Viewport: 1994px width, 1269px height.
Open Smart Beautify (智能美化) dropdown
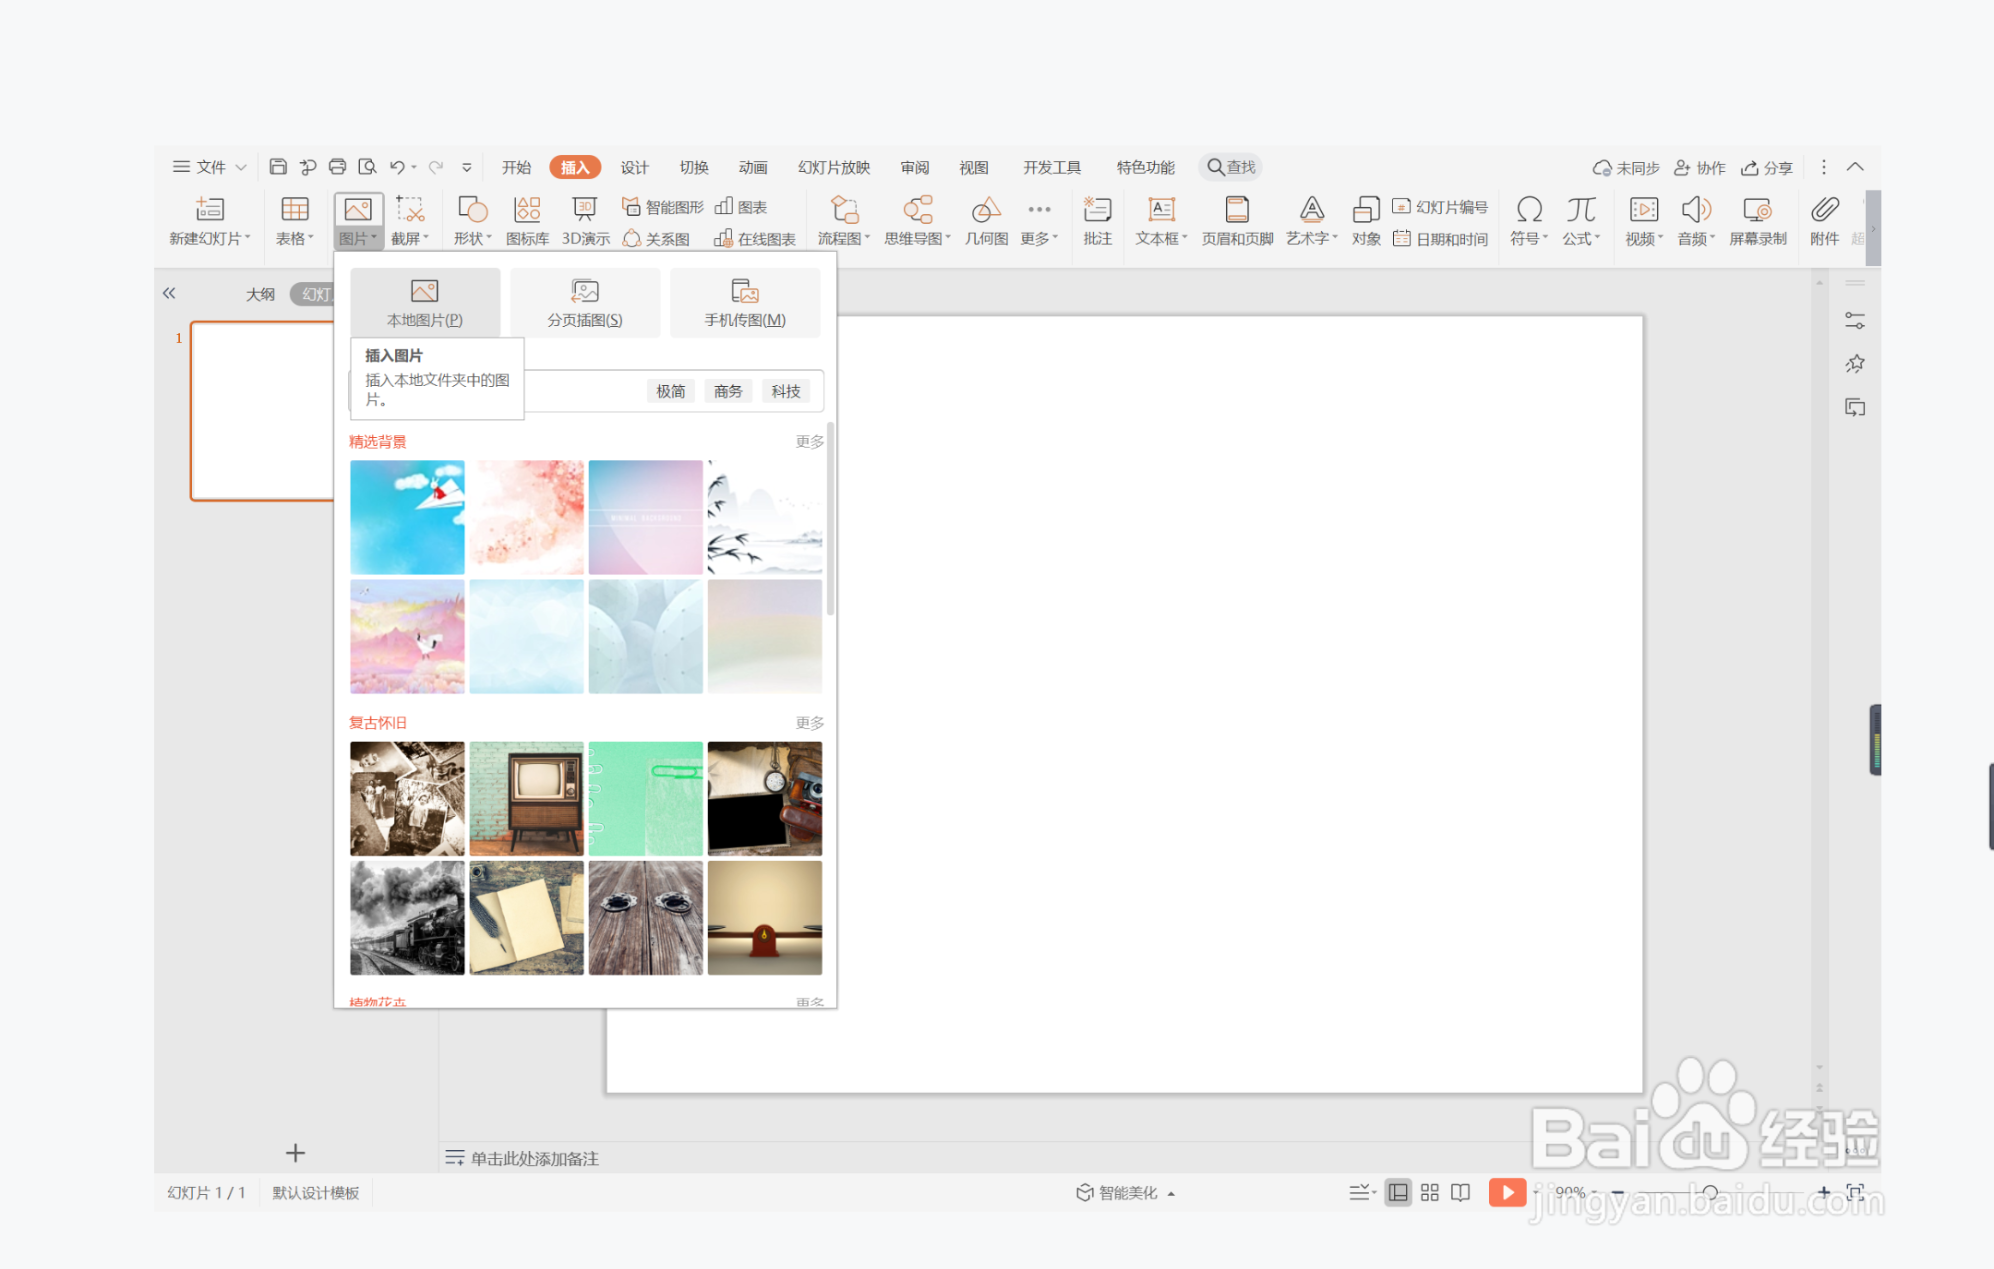point(1126,1192)
